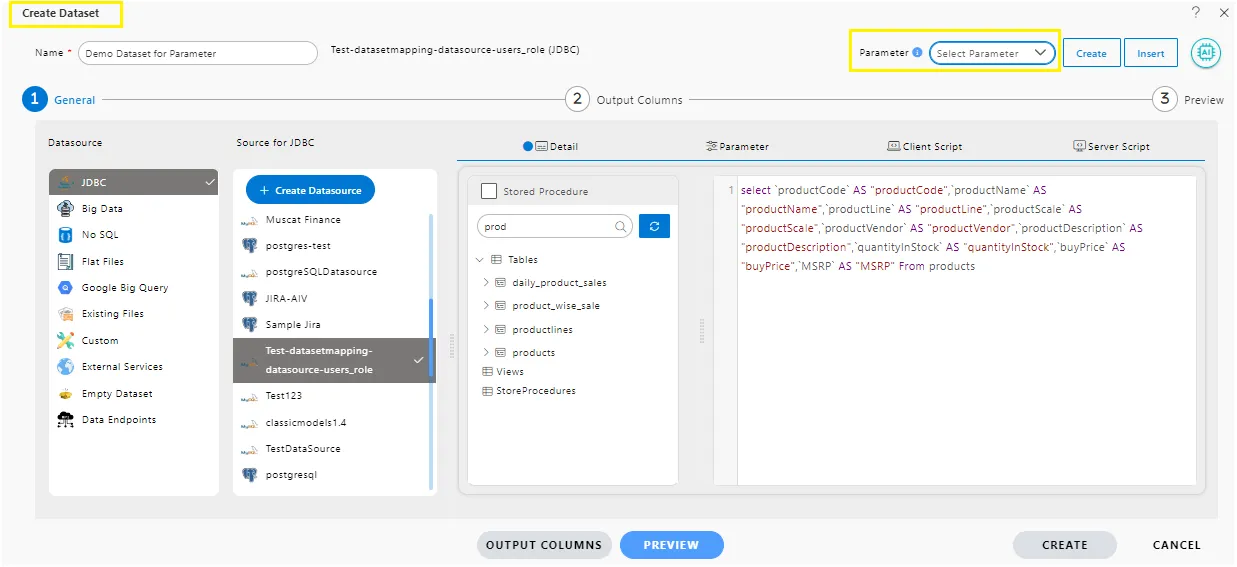Viewport: 1237px width, 567px height.
Task: Click the Sample Jira datasource icon
Action: 249,324
